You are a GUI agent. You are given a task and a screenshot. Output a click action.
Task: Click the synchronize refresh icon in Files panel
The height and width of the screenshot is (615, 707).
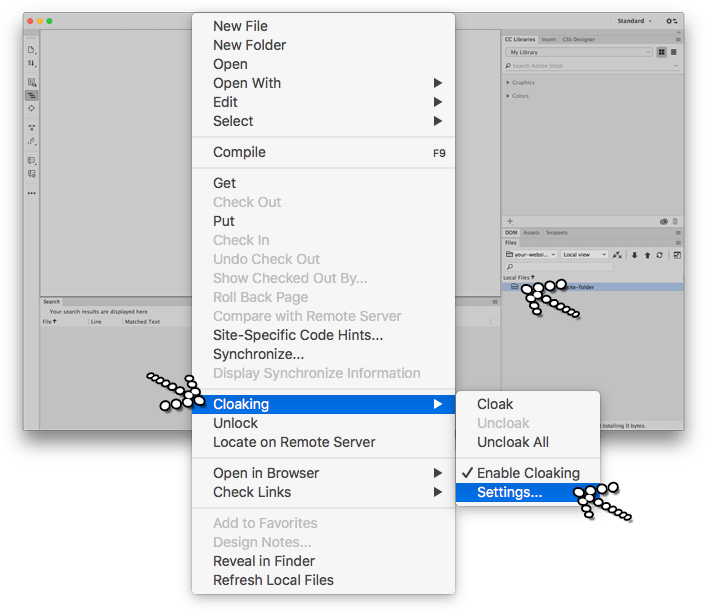click(659, 255)
